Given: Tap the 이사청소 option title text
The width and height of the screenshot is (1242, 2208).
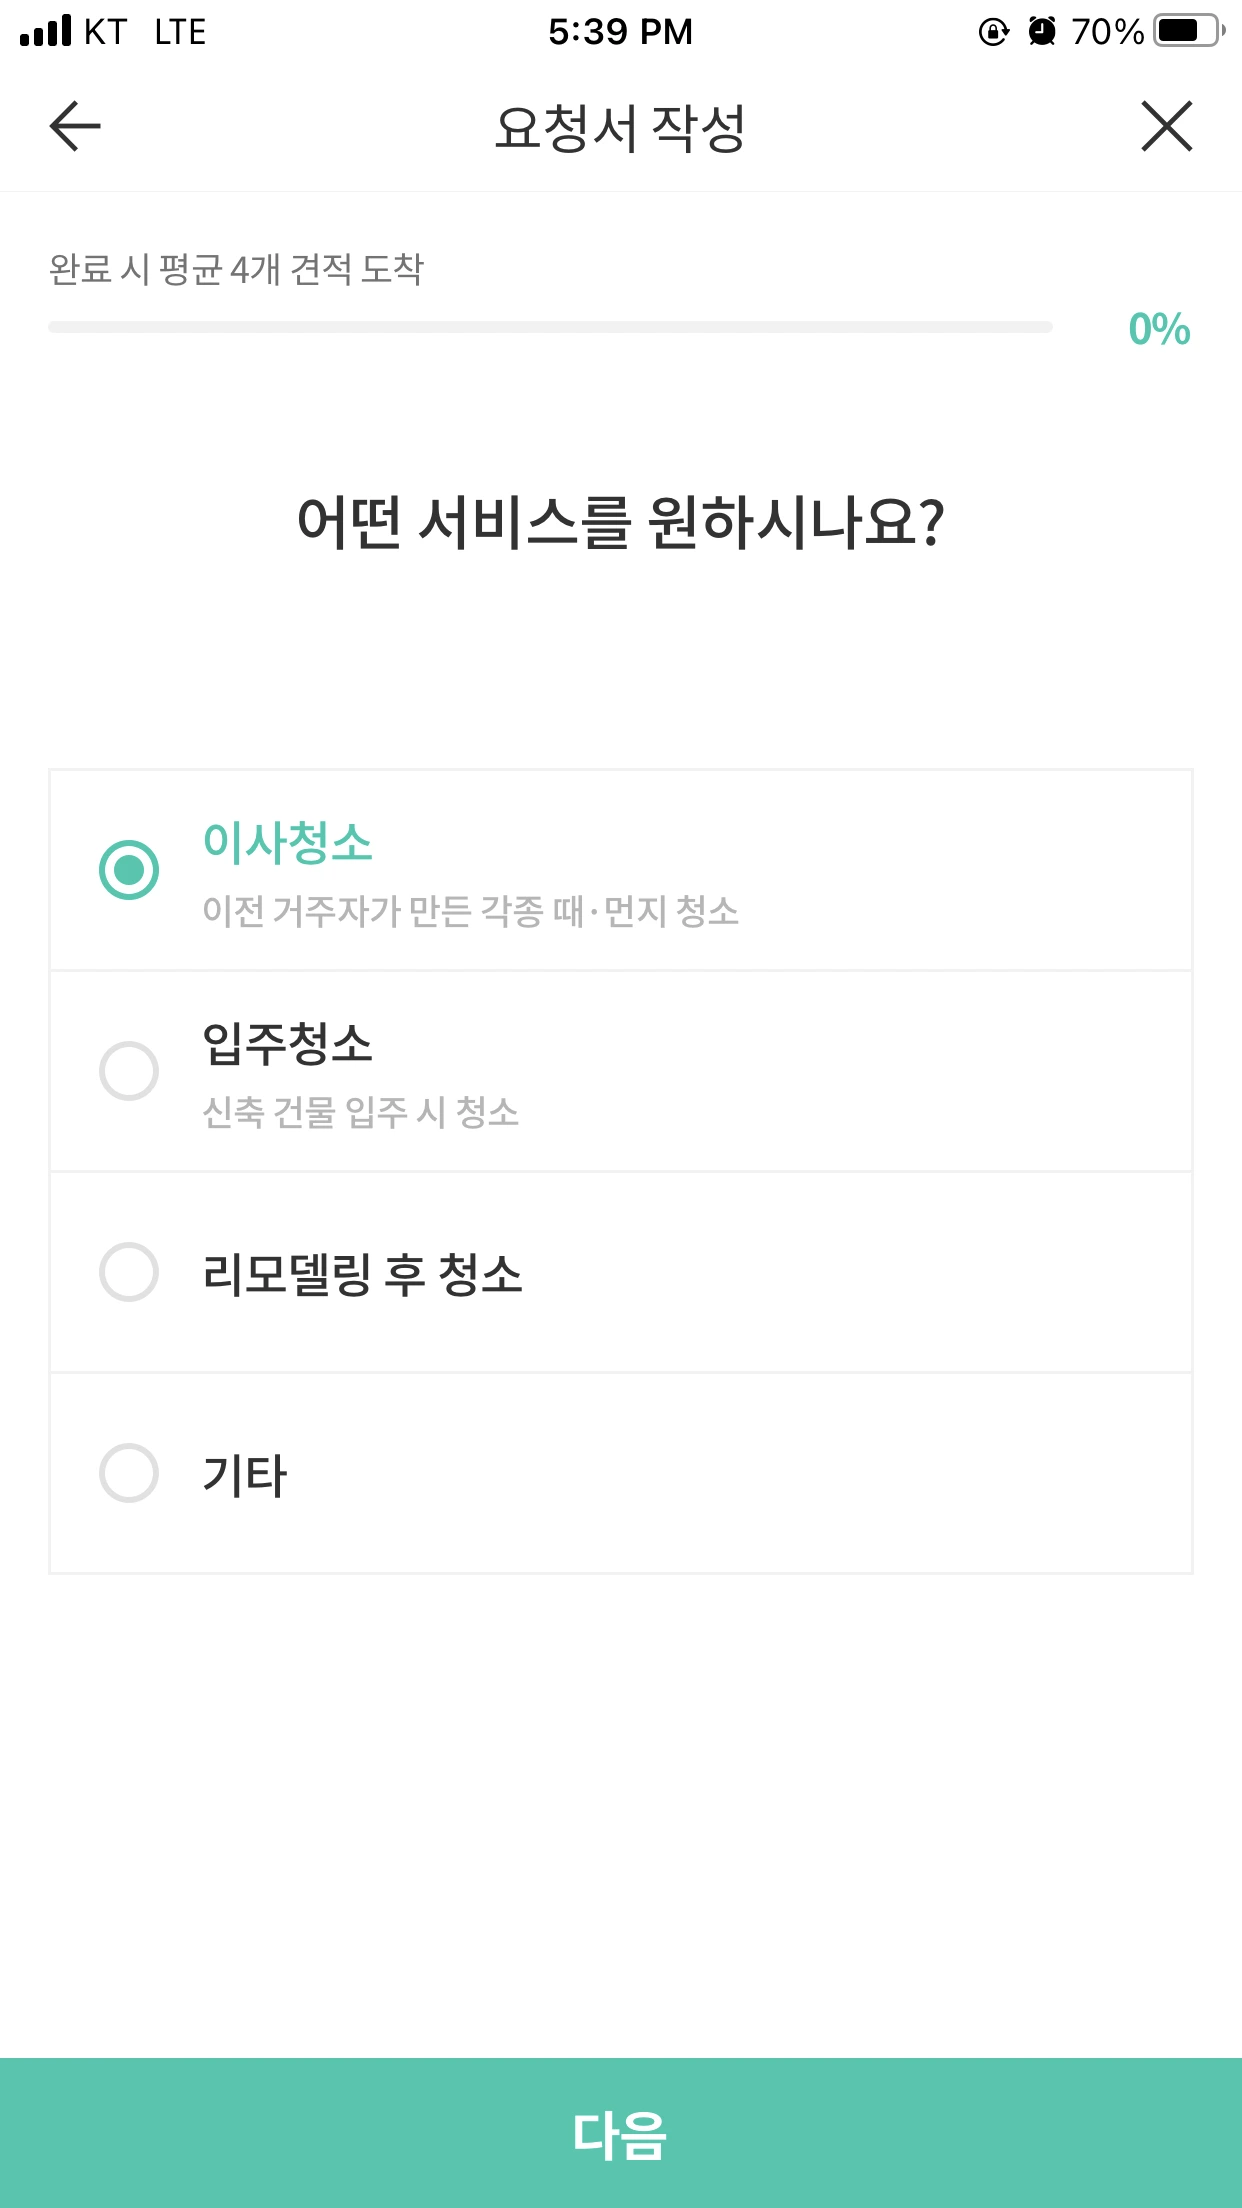Looking at the screenshot, I should point(287,842).
